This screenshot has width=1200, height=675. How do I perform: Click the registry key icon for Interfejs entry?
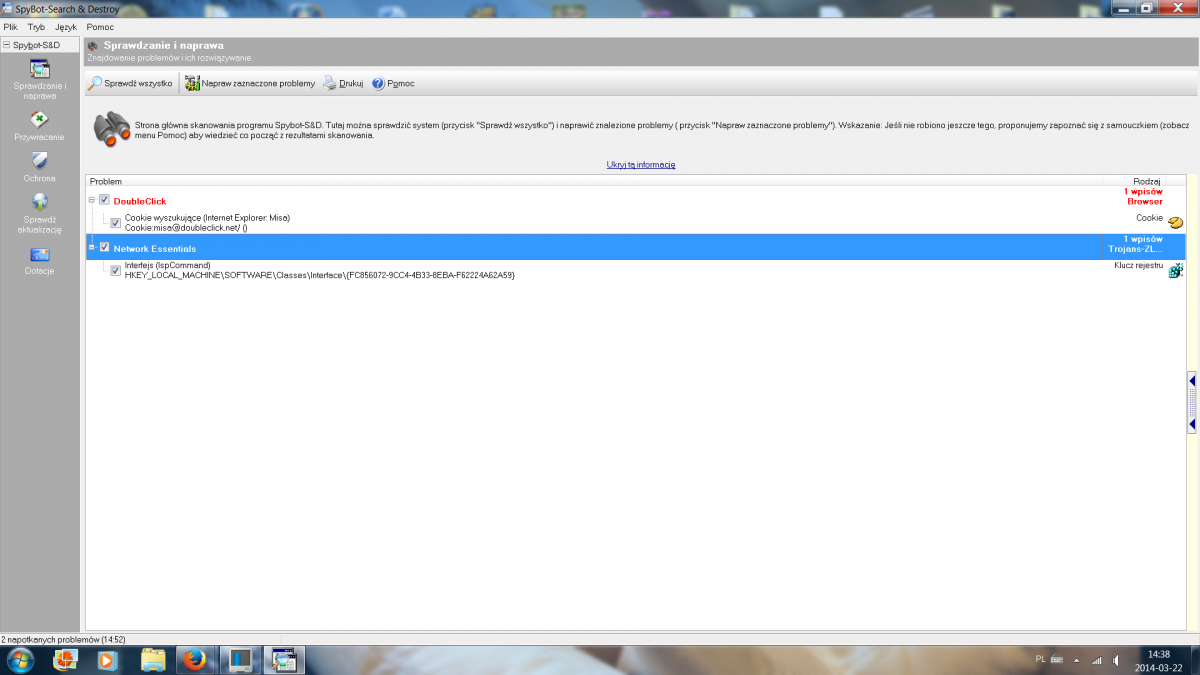[x=1176, y=270]
